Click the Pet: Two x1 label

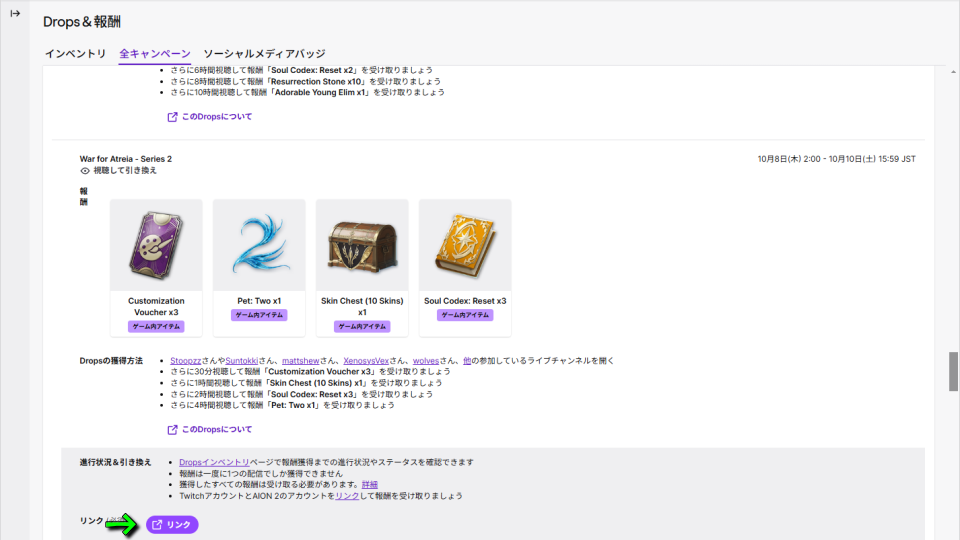tap(259, 301)
